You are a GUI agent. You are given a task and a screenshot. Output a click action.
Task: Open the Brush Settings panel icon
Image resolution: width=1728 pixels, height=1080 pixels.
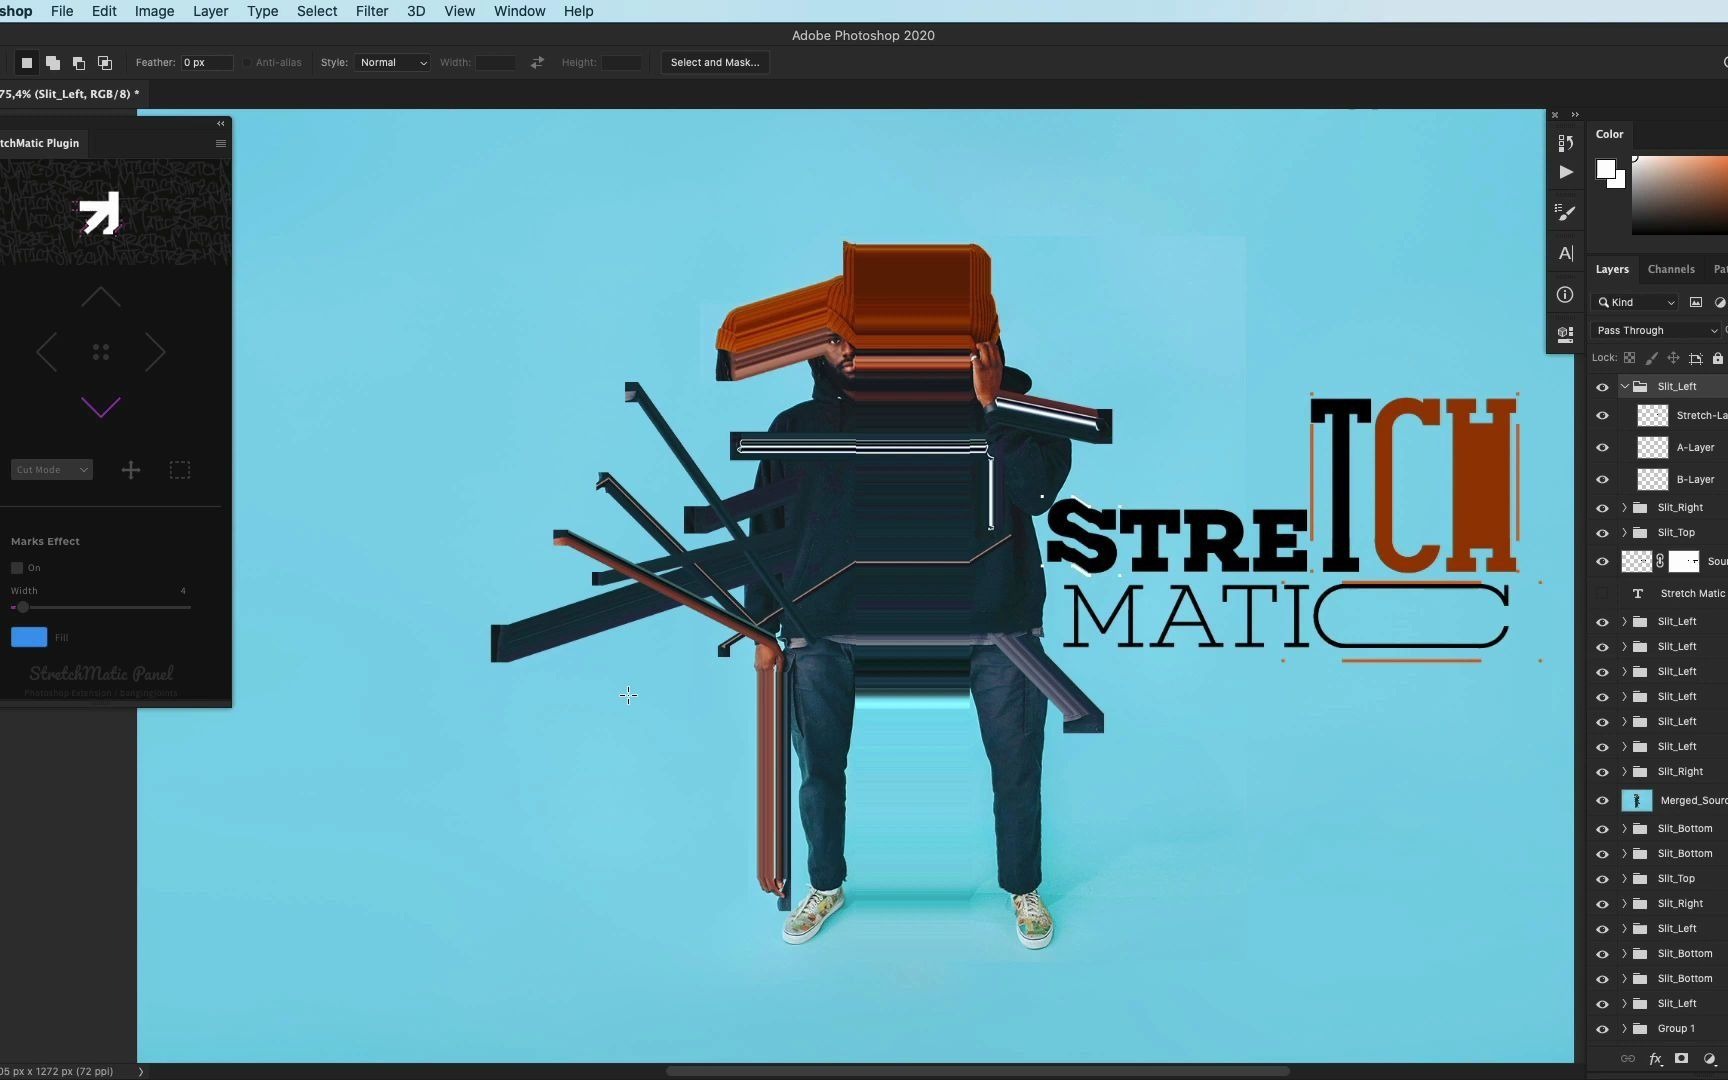pos(1565,212)
